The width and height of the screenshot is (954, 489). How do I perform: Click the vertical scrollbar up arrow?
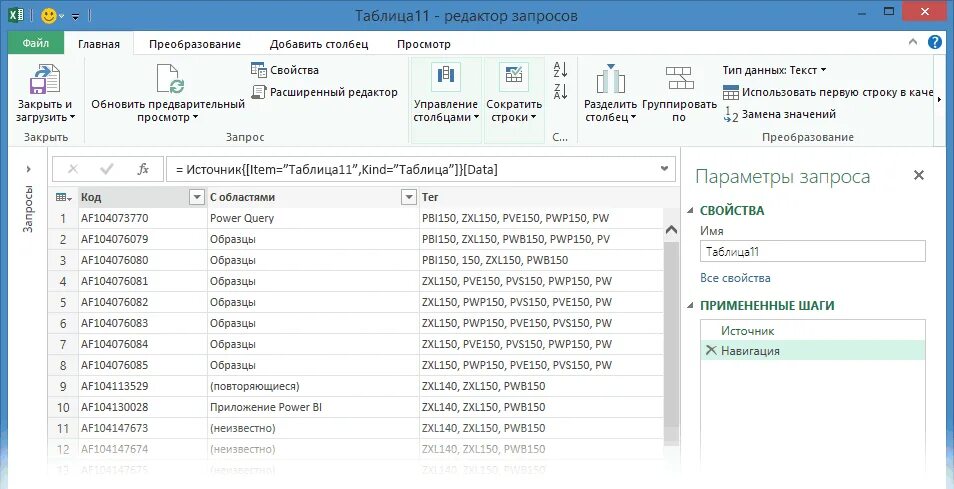[x=672, y=230]
